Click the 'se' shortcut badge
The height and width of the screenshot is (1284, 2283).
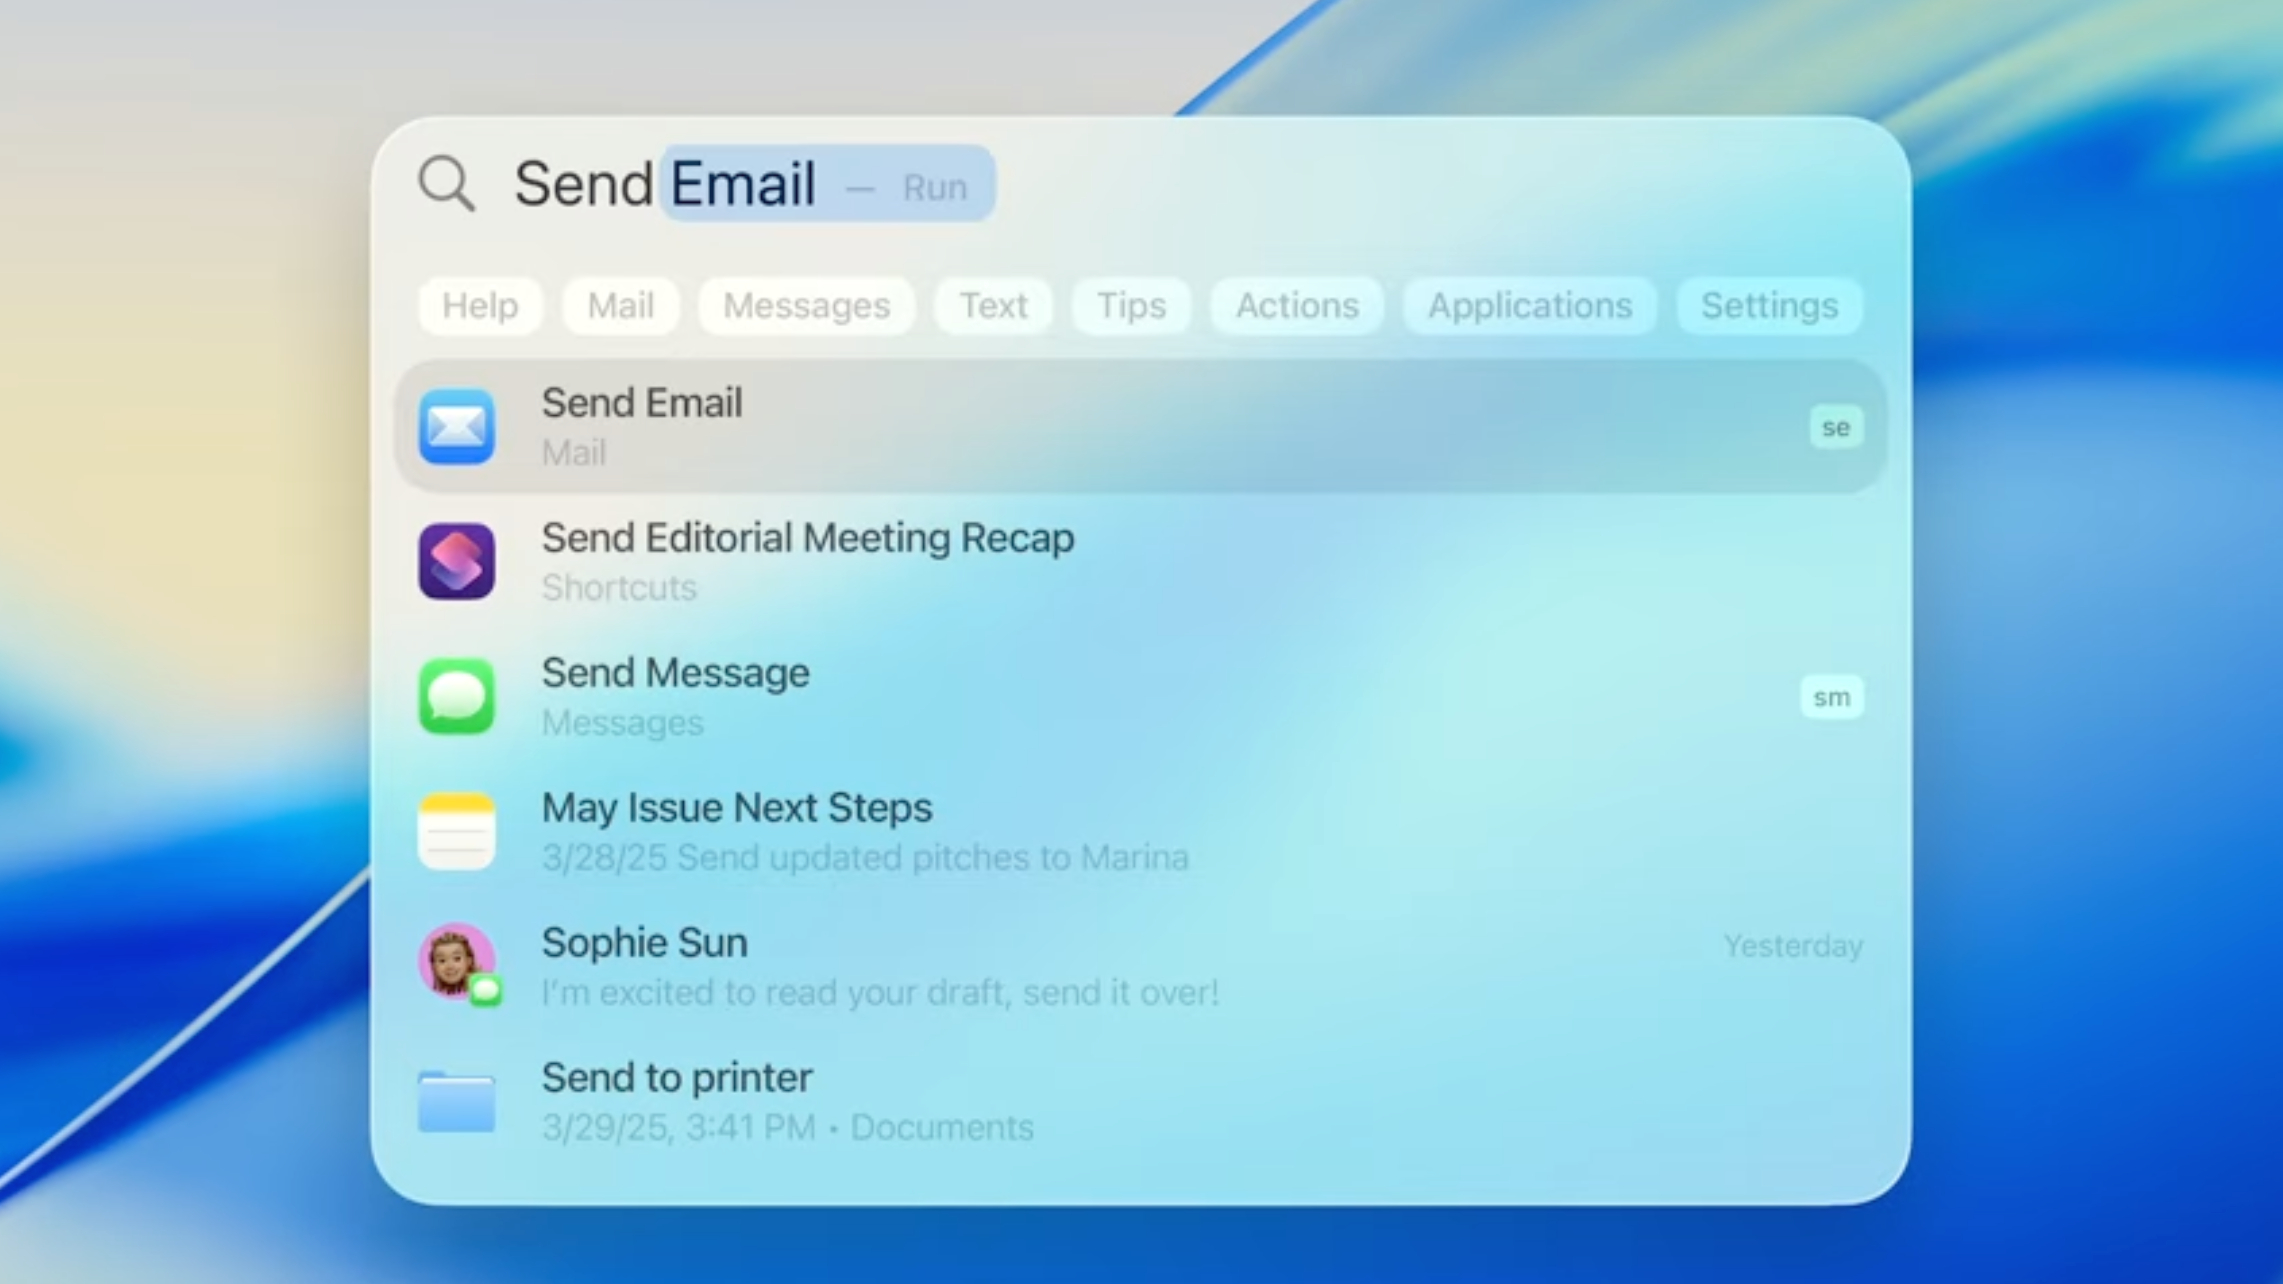1835,427
